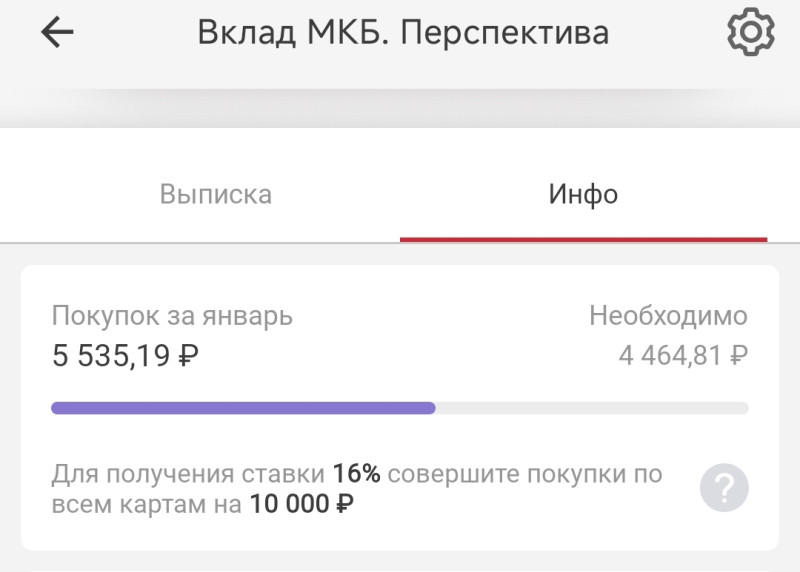Tap the question mark help icon
Viewport: 800px width, 572px height.
click(724, 488)
